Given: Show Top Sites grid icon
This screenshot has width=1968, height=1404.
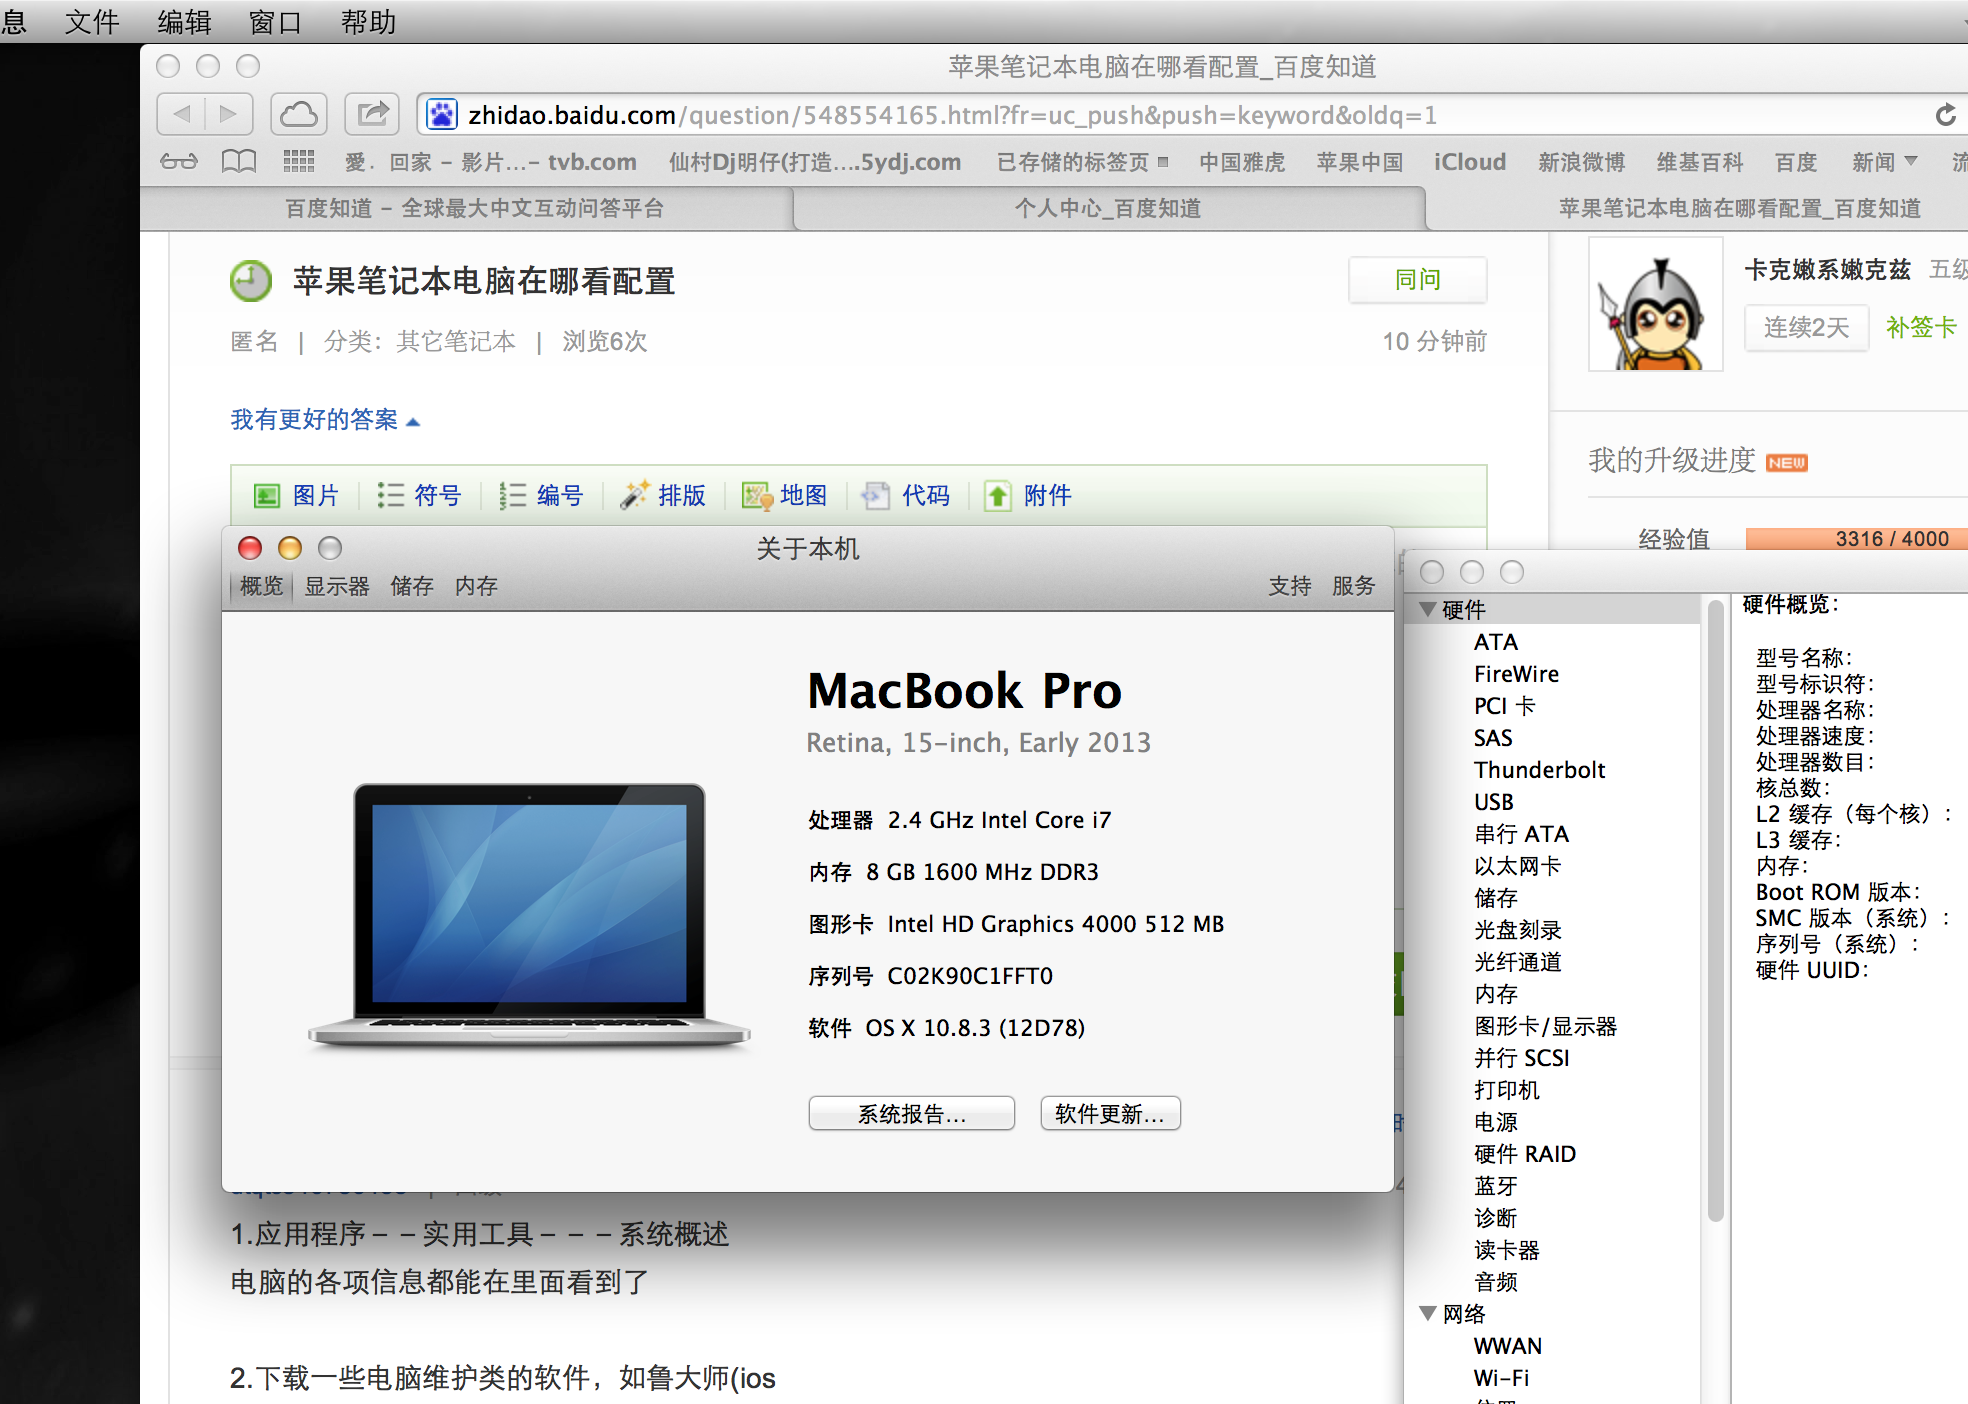Looking at the screenshot, I should pos(298,161).
